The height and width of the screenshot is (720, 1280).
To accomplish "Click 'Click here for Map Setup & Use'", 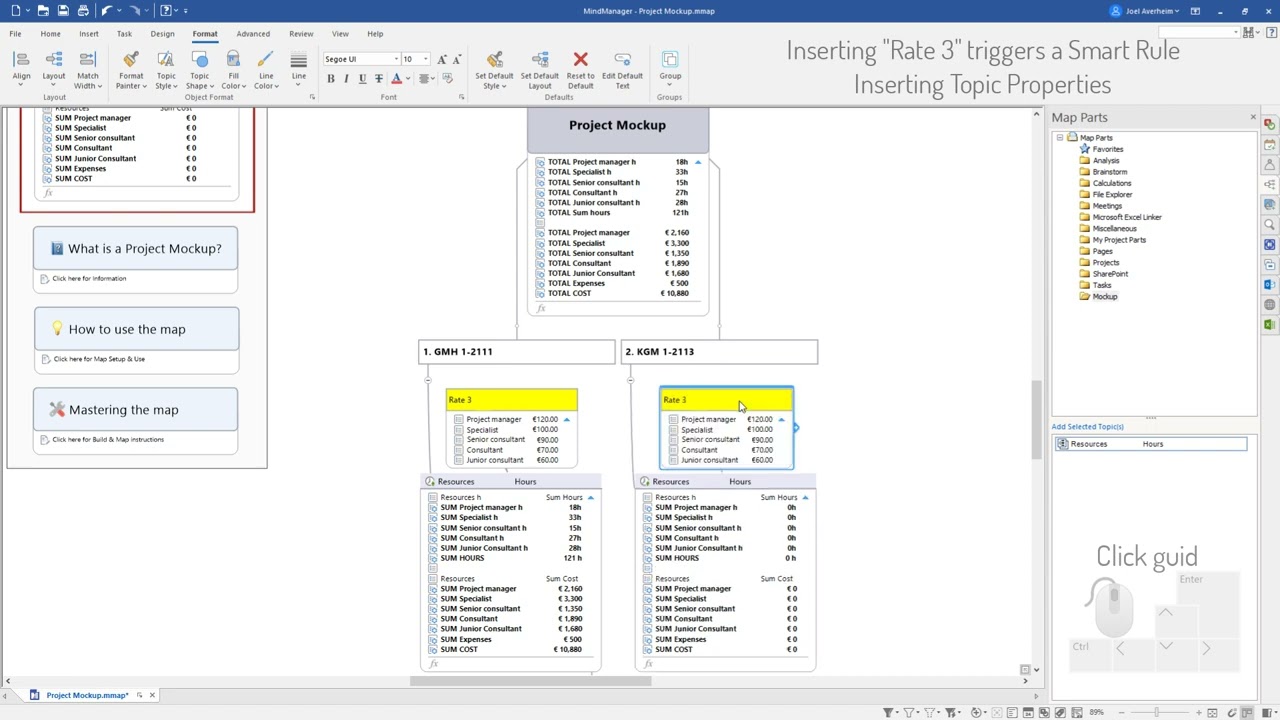I will [99, 359].
